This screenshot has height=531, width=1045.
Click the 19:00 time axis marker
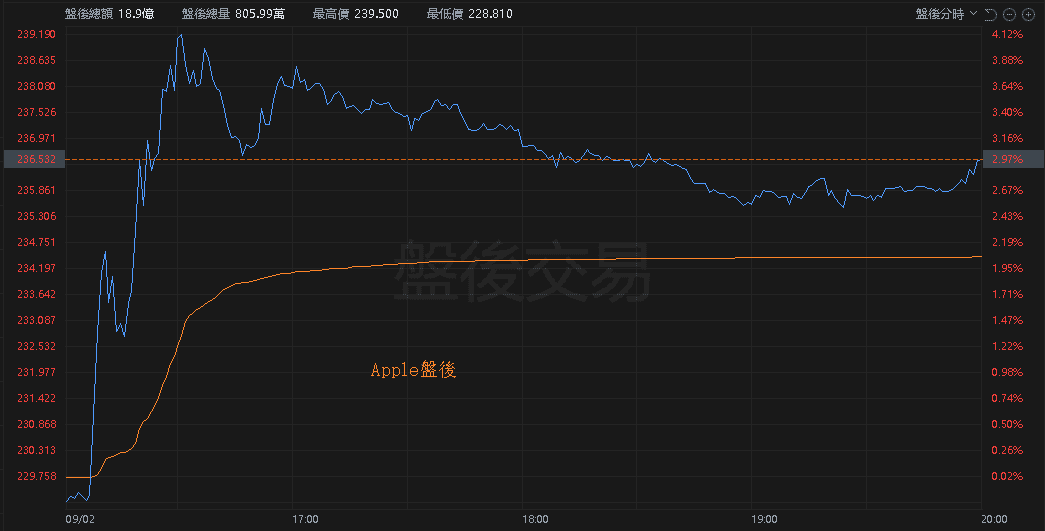(x=764, y=519)
